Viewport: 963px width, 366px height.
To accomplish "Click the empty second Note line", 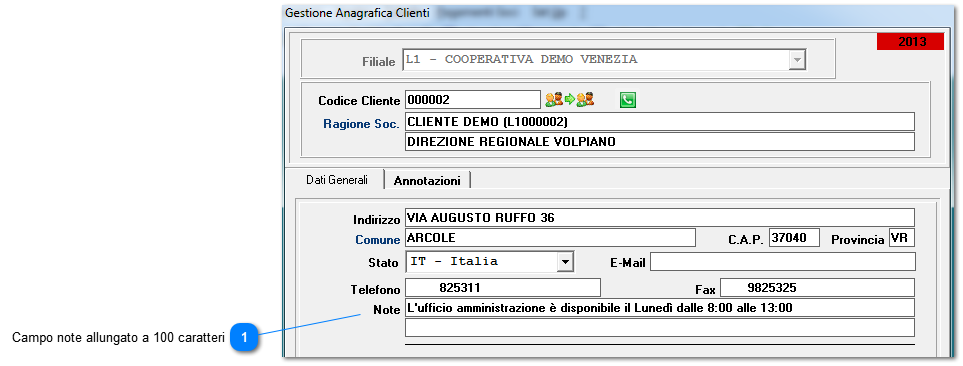I will click(x=660, y=328).
